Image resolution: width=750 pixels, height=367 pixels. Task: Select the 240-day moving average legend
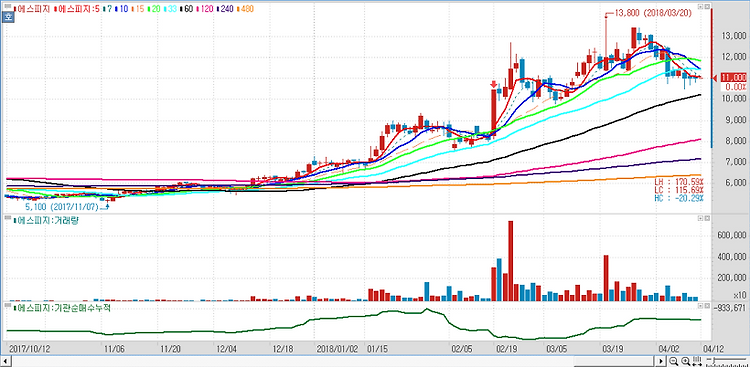coord(225,9)
